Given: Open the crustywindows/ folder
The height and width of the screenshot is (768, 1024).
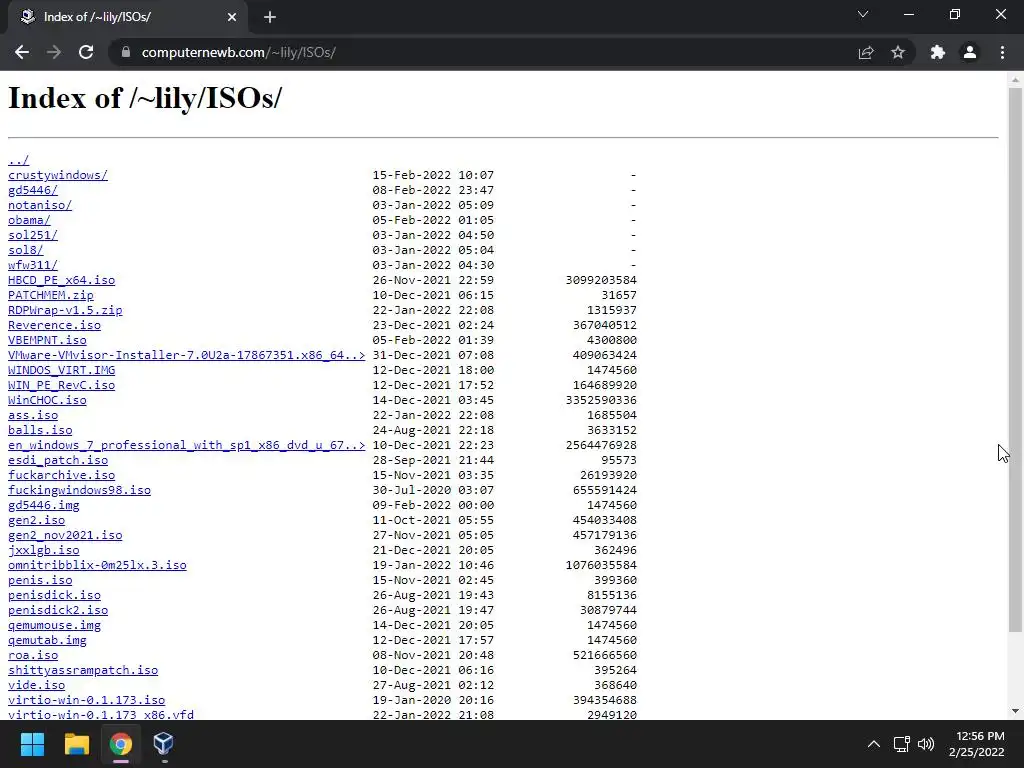Looking at the screenshot, I should pyautogui.click(x=57, y=175).
